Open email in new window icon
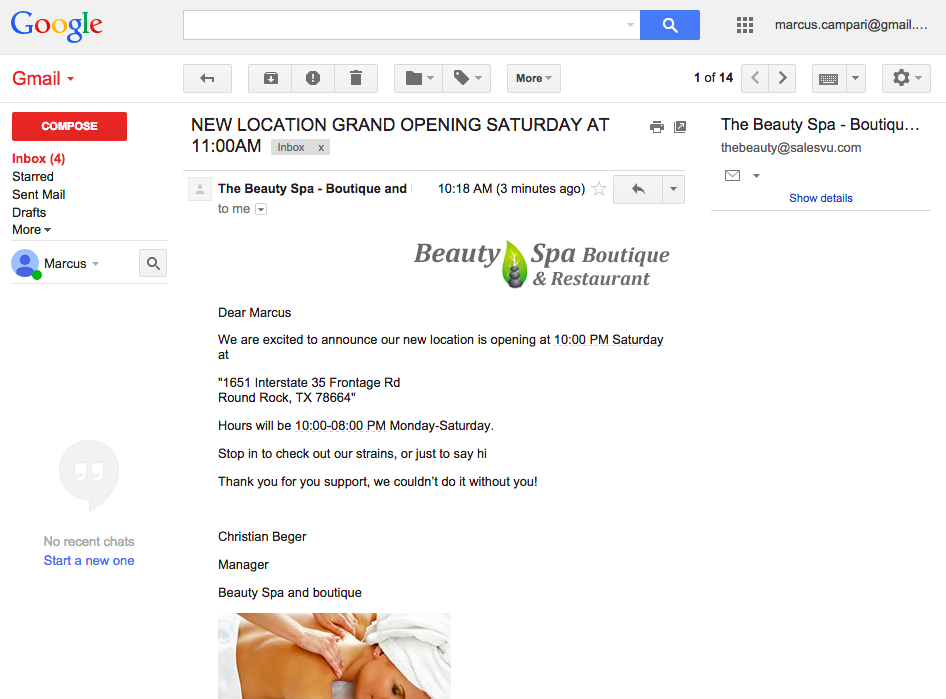Screen dimensions: 946x699 pos(680,127)
